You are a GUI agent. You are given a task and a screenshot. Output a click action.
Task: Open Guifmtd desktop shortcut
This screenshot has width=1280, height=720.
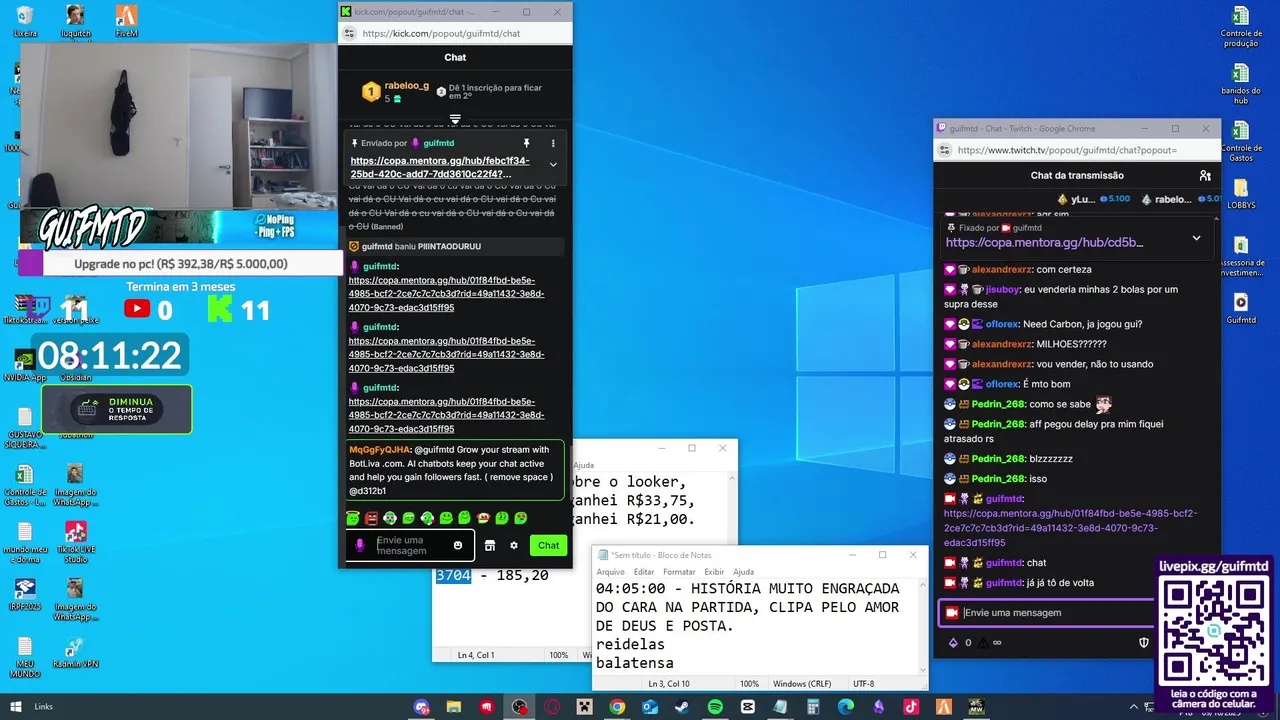pyautogui.click(x=1240, y=307)
